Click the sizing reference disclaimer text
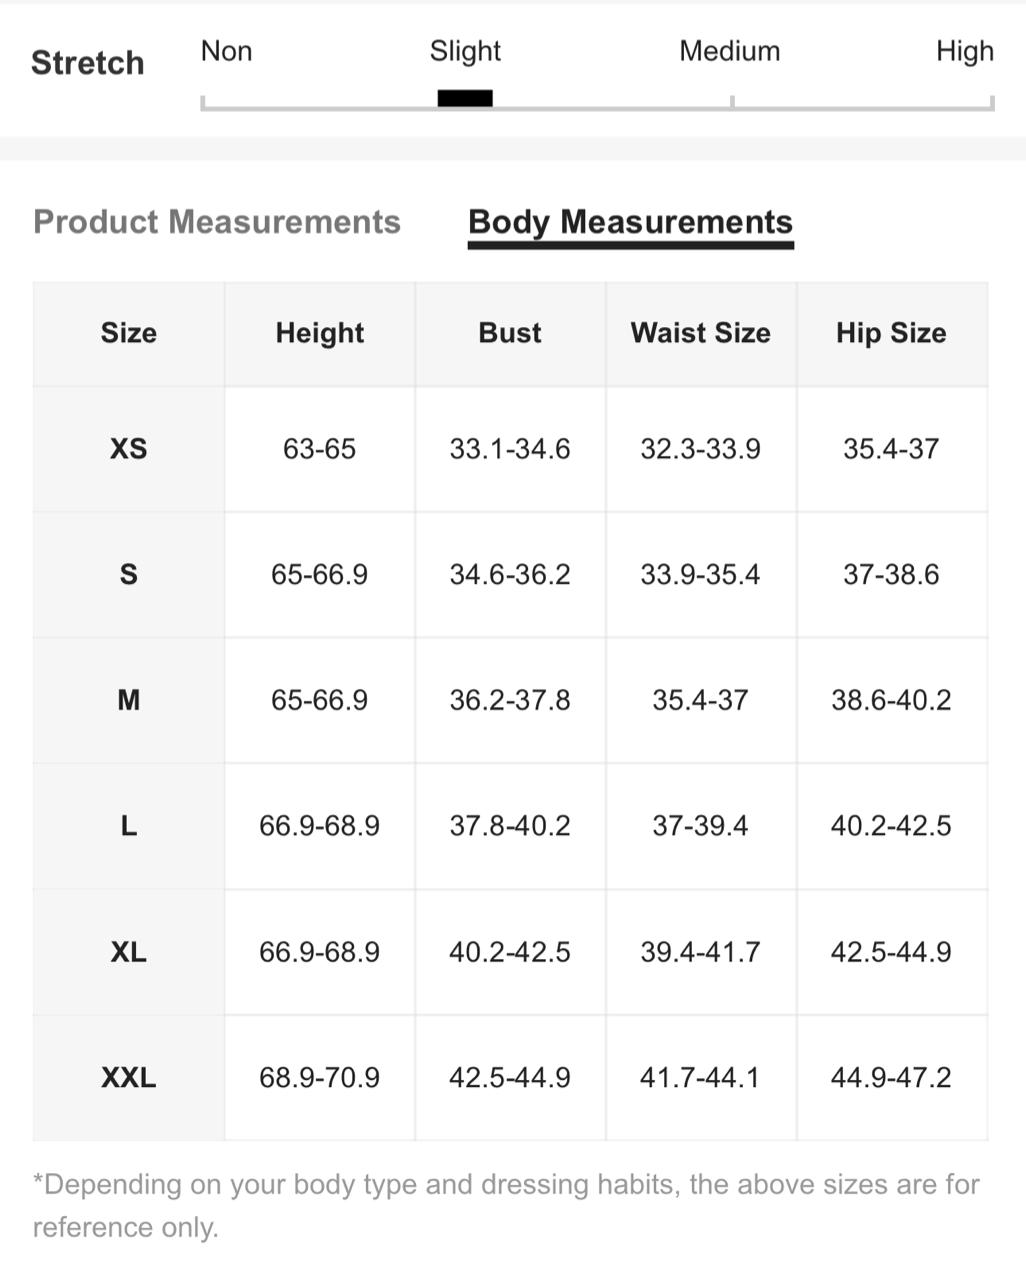 [x=506, y=1206]
